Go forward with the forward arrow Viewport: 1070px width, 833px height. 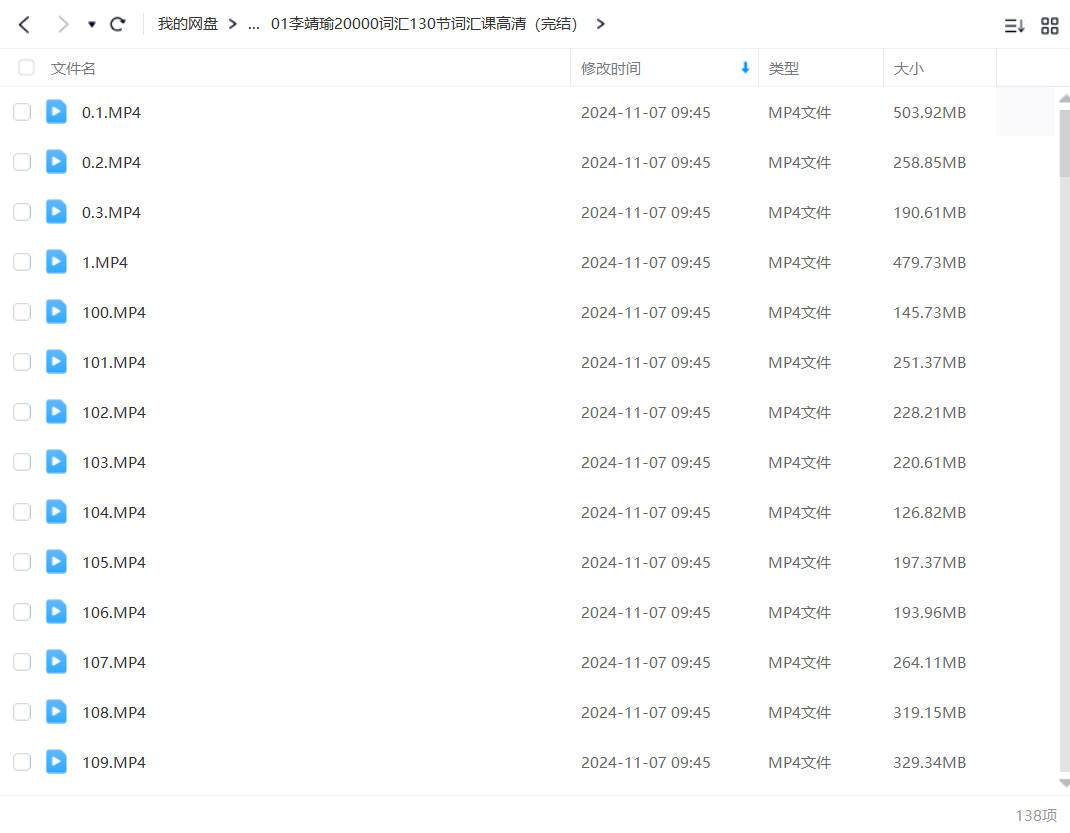click(x=63, y=25)
